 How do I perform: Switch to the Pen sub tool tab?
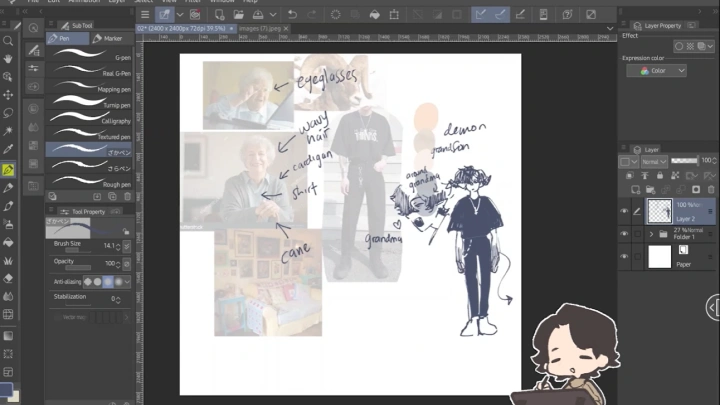(68, 39)
